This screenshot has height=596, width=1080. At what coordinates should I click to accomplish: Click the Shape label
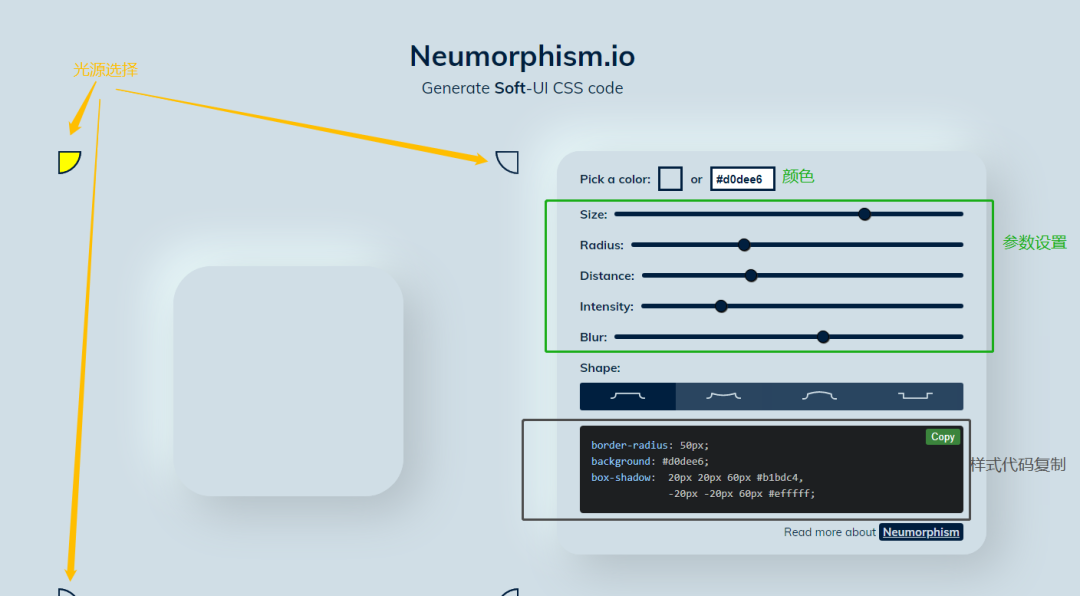(x=600, y=368)
